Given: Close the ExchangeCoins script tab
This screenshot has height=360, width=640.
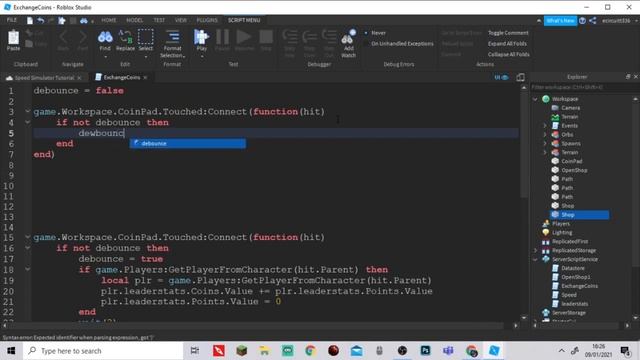Looking at the screenshot, I should tap(145, 78).
